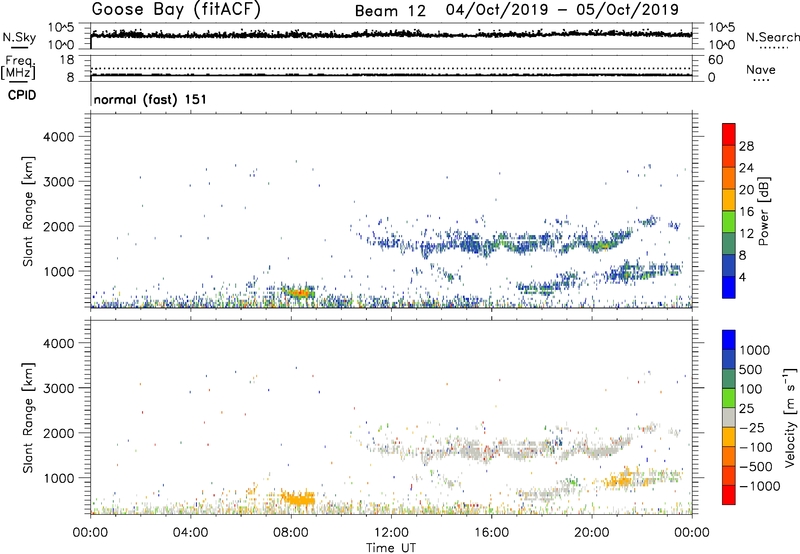The height and width of the screenshot is (554, 800).
Task: Click the '08:00' time tick label
Action: 291,533
